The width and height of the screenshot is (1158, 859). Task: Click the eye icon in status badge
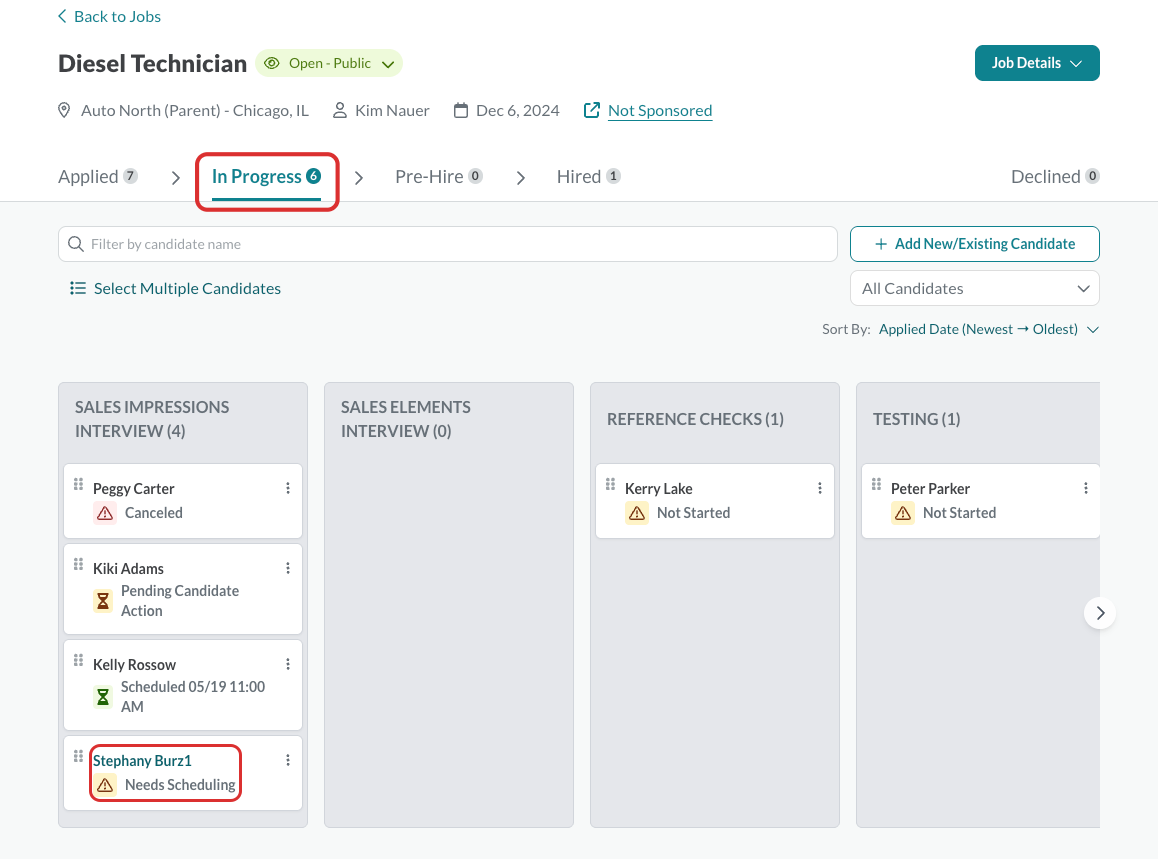click(272, 64)
